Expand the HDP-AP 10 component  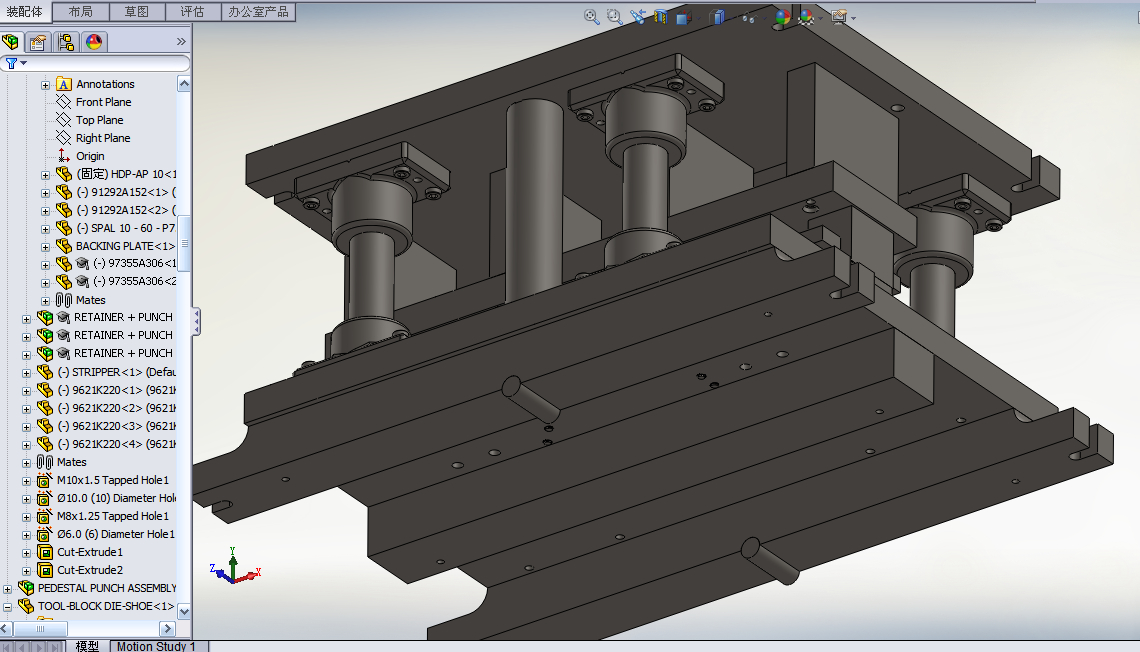coord(45,175)
